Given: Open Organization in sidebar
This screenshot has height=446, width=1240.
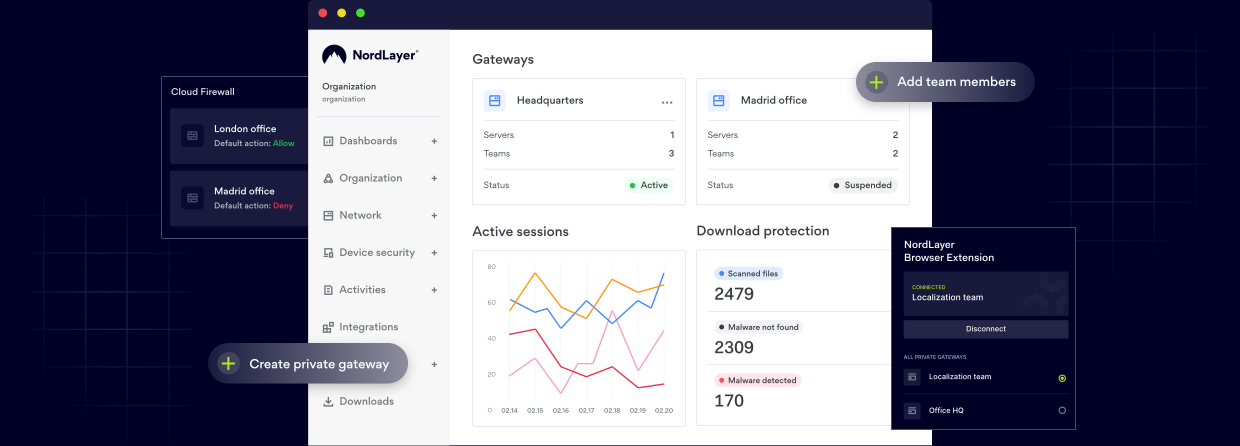Looking at the screenshot, I should [x=371, y=178].
